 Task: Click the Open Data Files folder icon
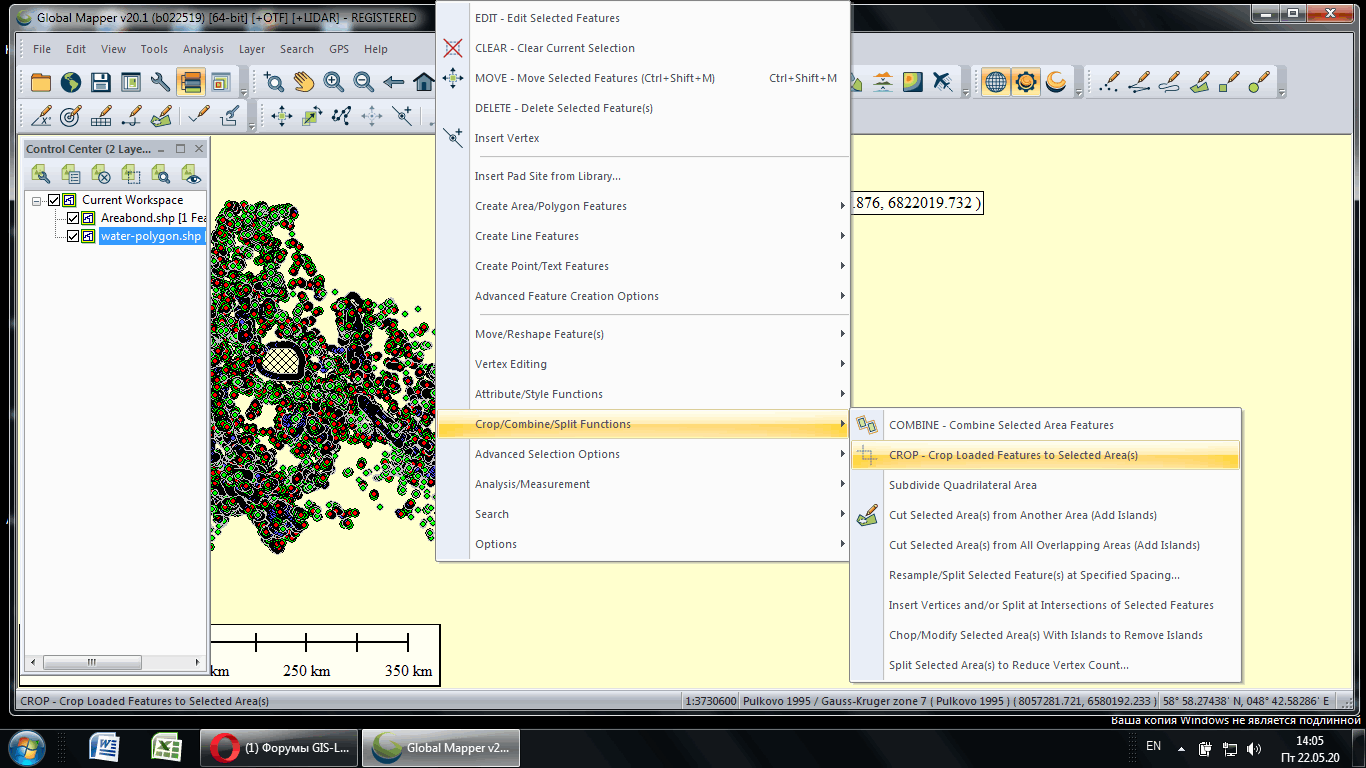coord(41,82)
